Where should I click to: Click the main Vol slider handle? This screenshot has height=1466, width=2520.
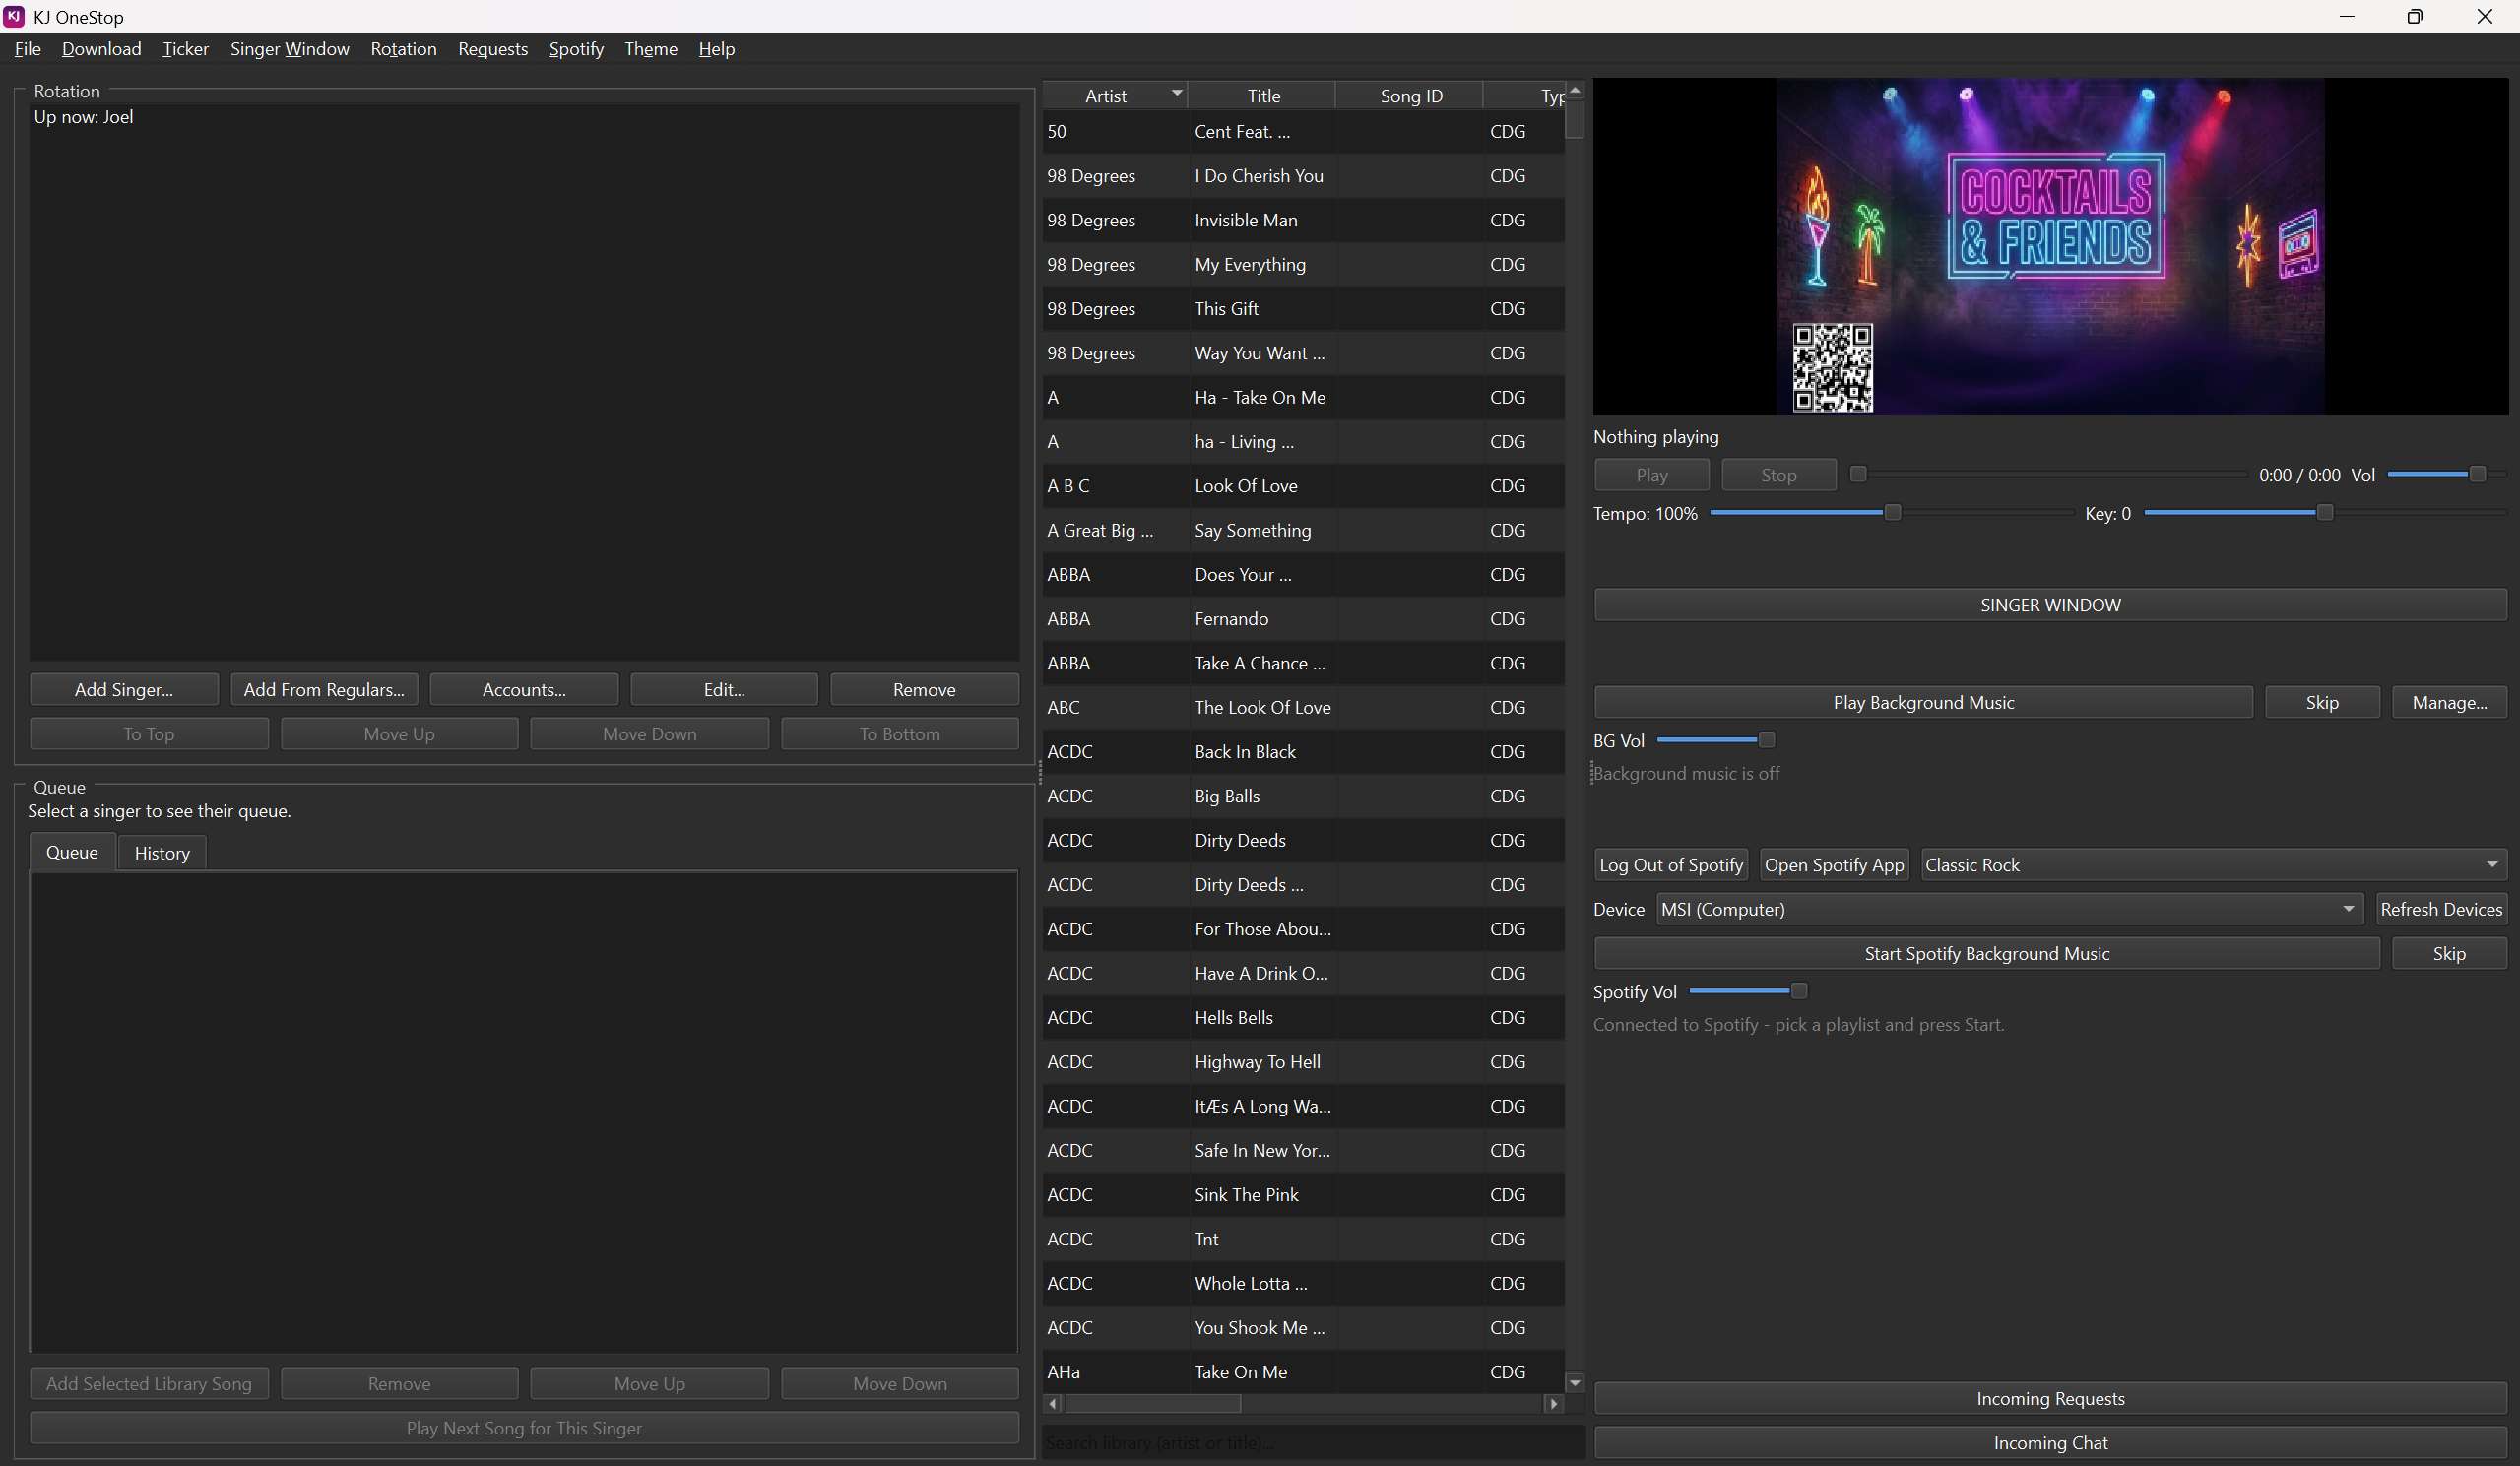pos(2478,474)
